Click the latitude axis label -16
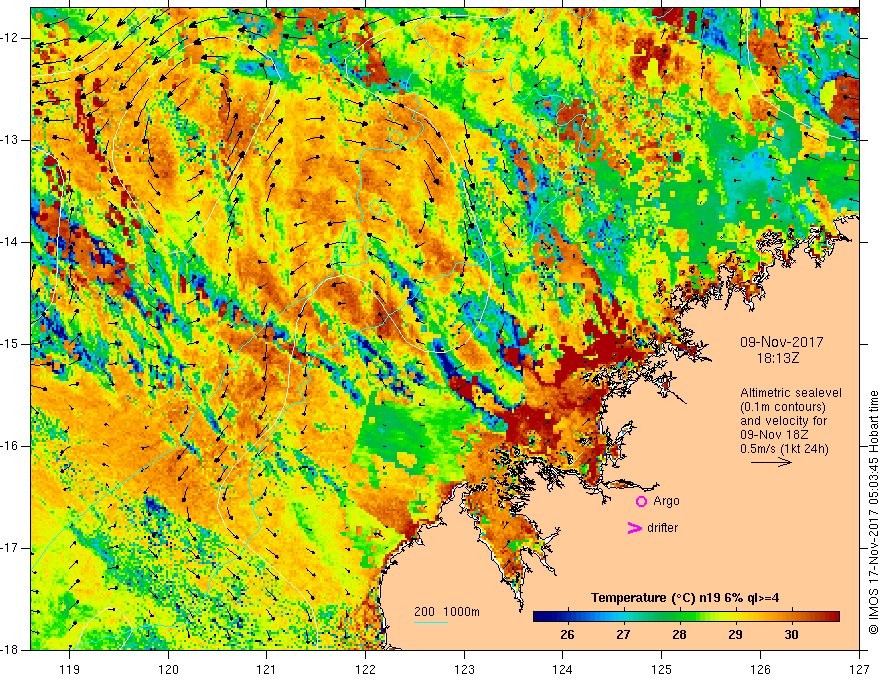The image size is (880, 680). coord(10,446)
